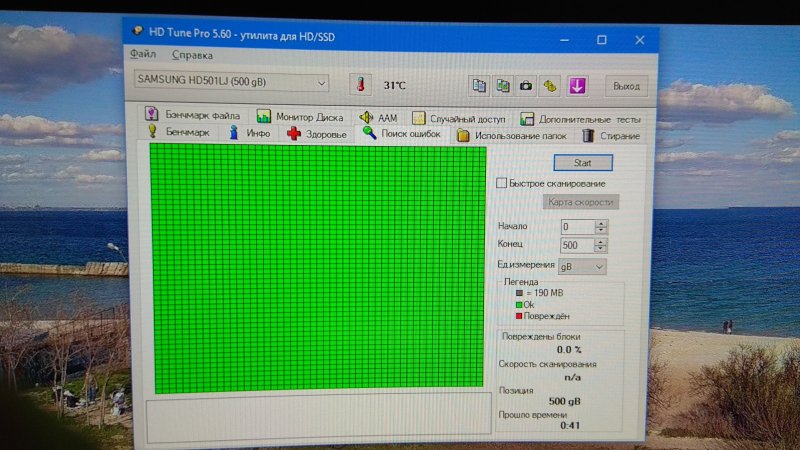
Task: Click the copy info to clipboard icon
Action: [480, 86]
